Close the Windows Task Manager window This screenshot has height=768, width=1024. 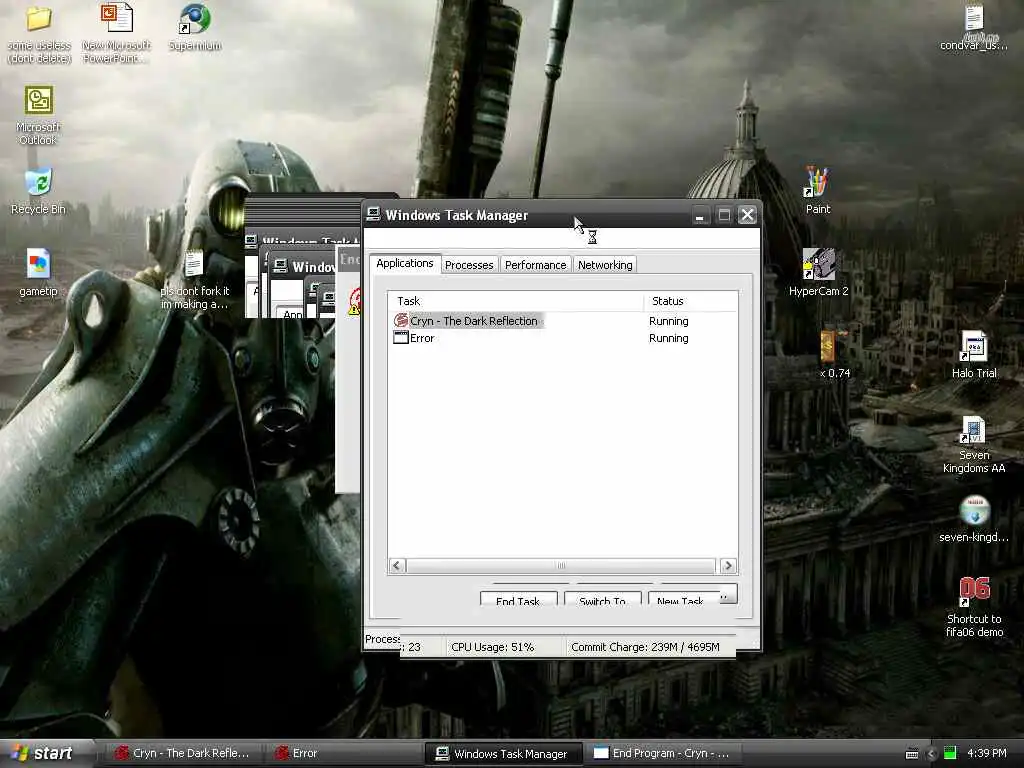point(748,215)
